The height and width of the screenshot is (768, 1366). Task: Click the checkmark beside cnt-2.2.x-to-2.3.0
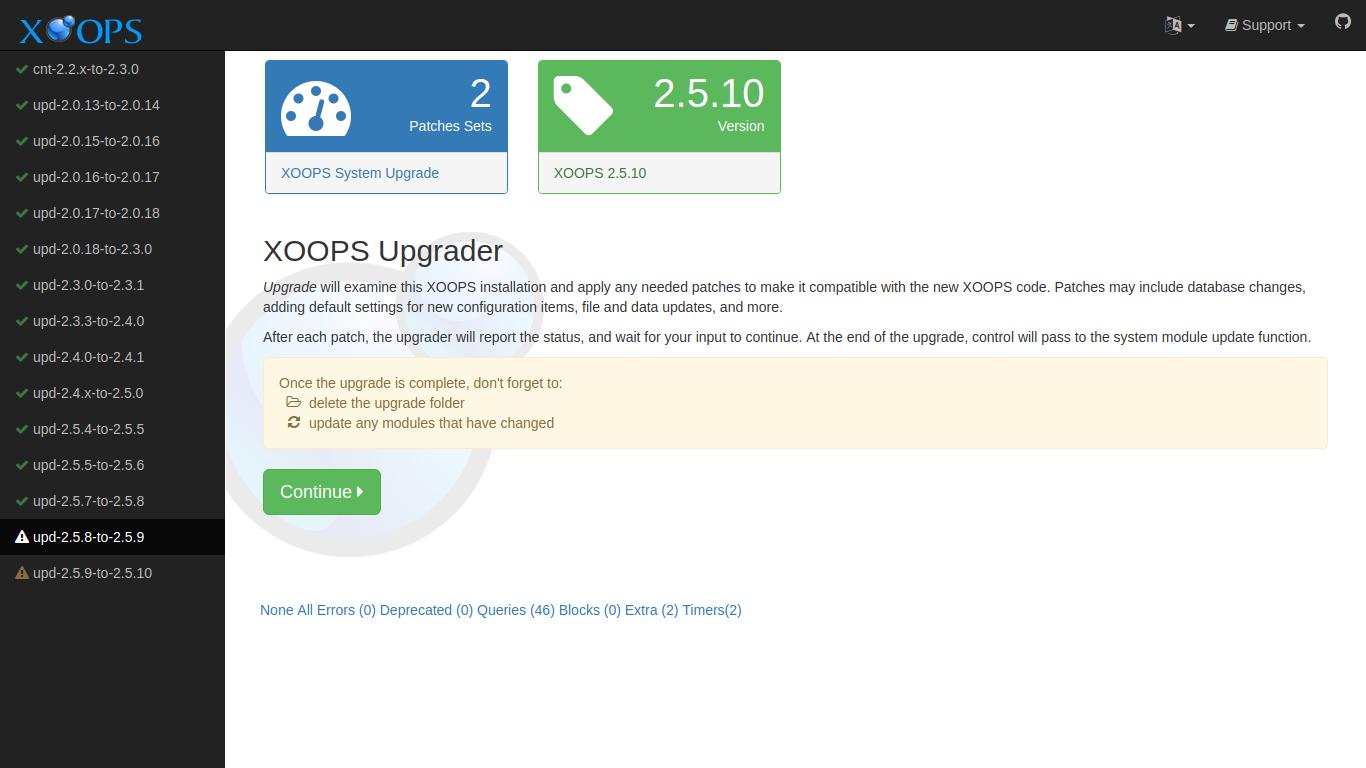click(22, 69)
